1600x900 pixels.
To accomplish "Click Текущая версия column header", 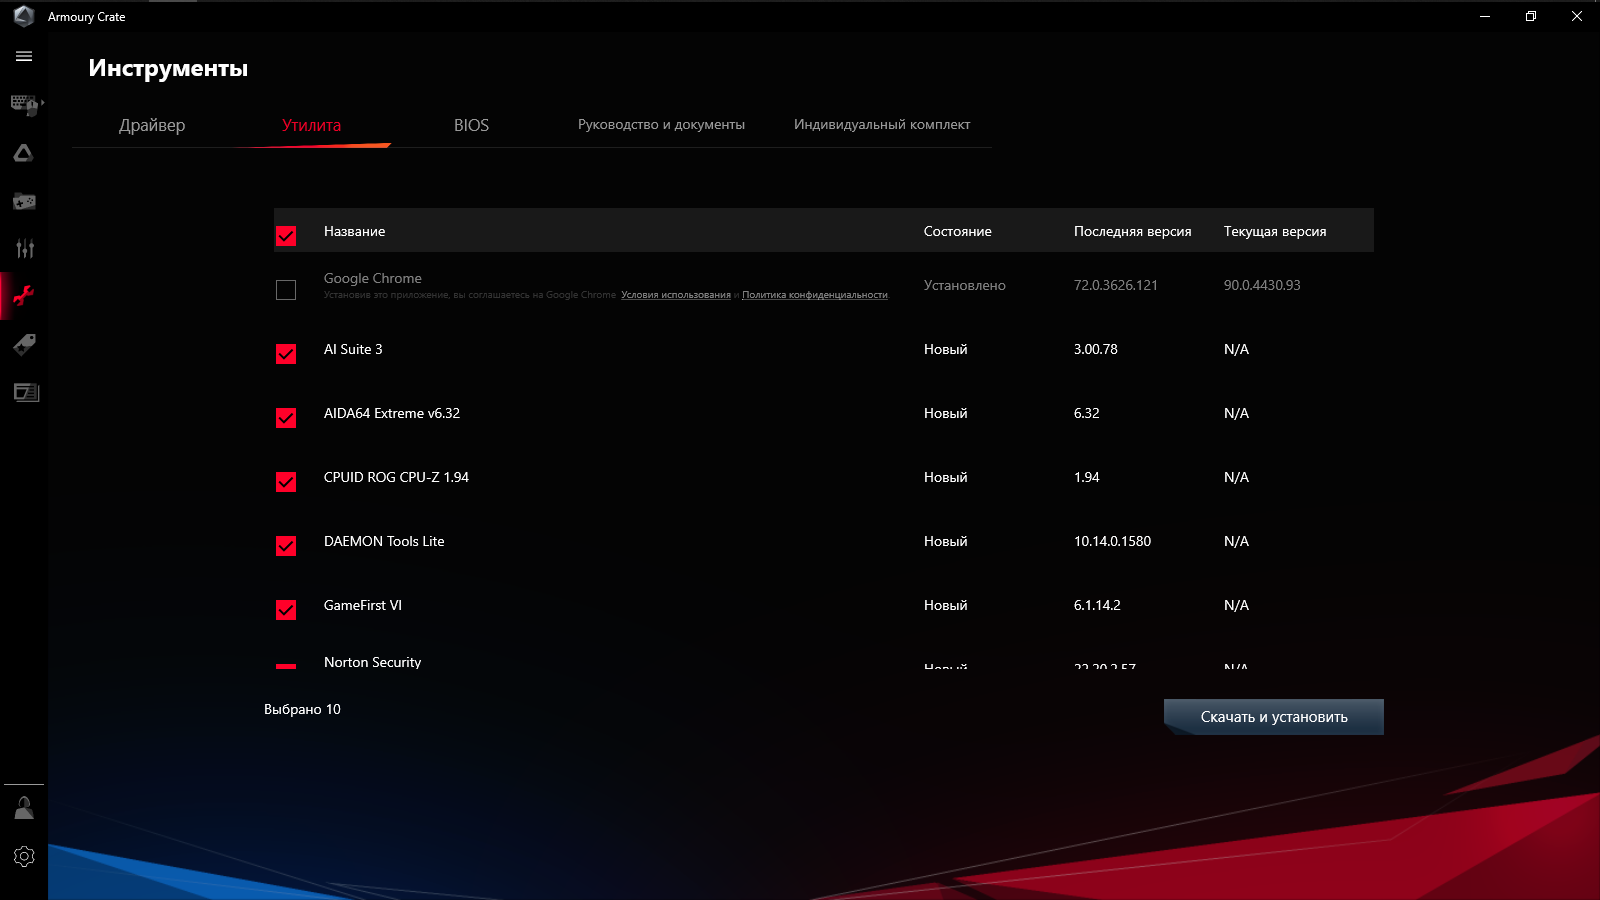I will tap(1275, 231).
